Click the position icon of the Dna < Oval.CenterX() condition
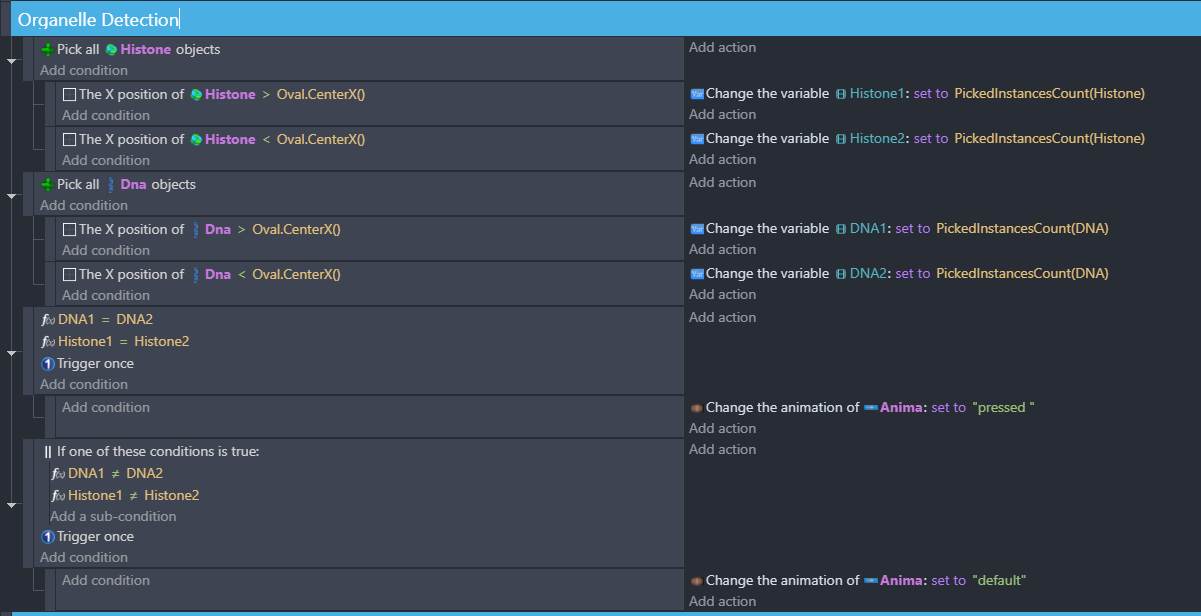 tap(69, 274)
